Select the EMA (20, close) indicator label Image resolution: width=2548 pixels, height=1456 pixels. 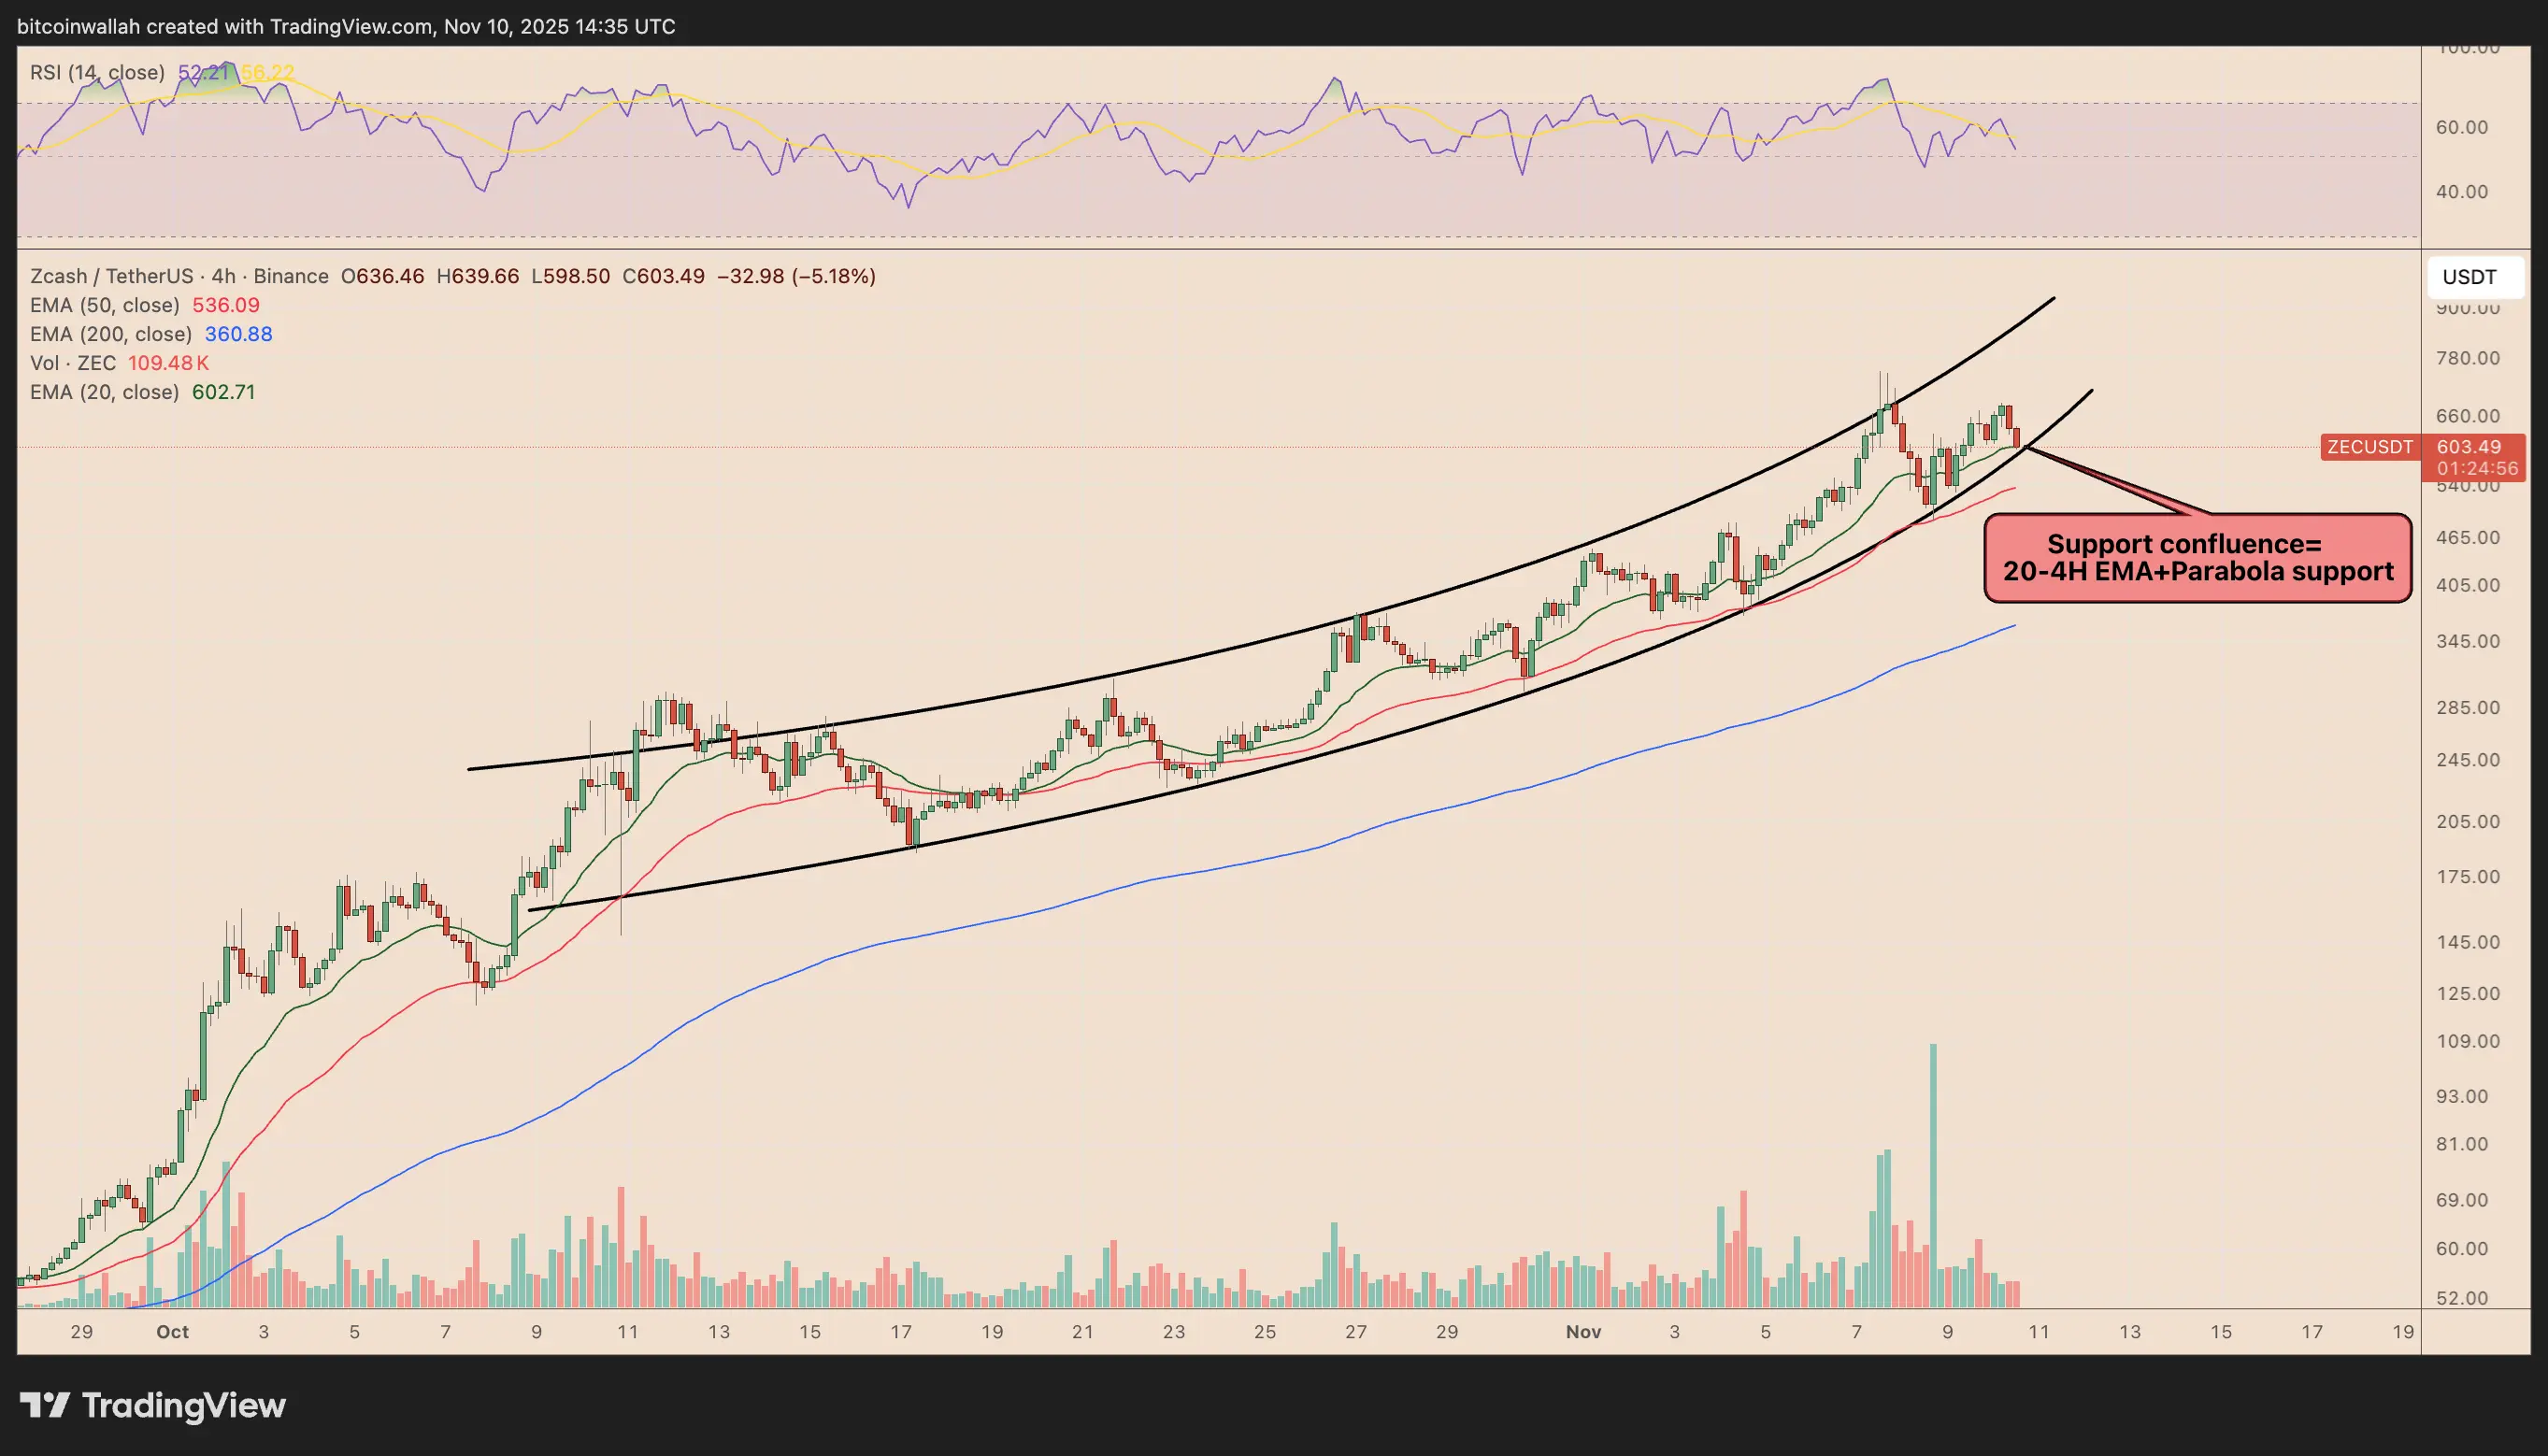(104, 392)
